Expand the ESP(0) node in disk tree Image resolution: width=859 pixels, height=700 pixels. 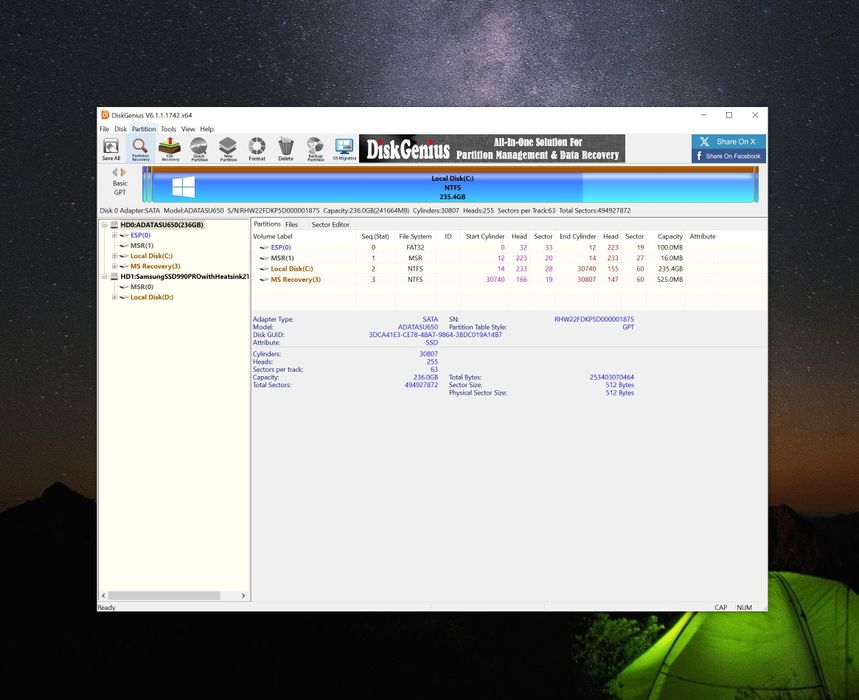click(x=114, y=236)
